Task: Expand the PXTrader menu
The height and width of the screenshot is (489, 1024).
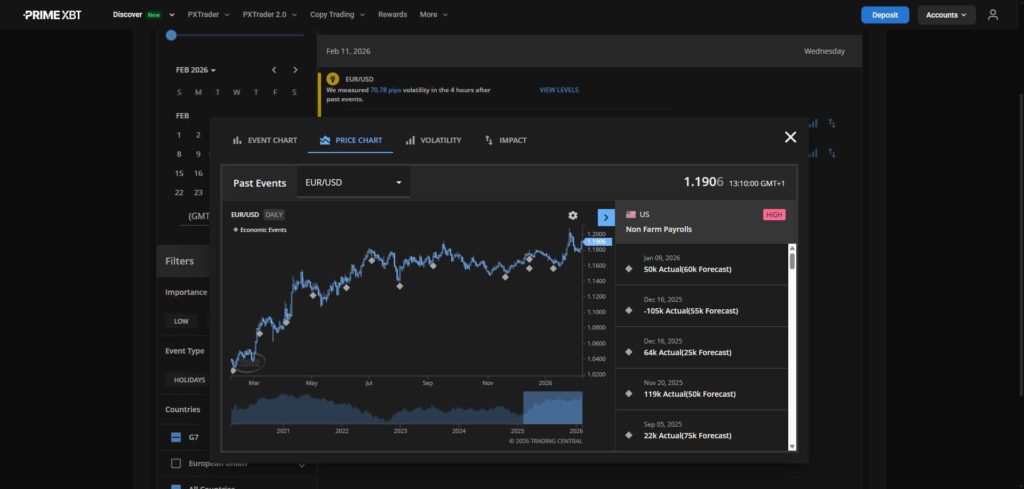Action: [208, 14]
